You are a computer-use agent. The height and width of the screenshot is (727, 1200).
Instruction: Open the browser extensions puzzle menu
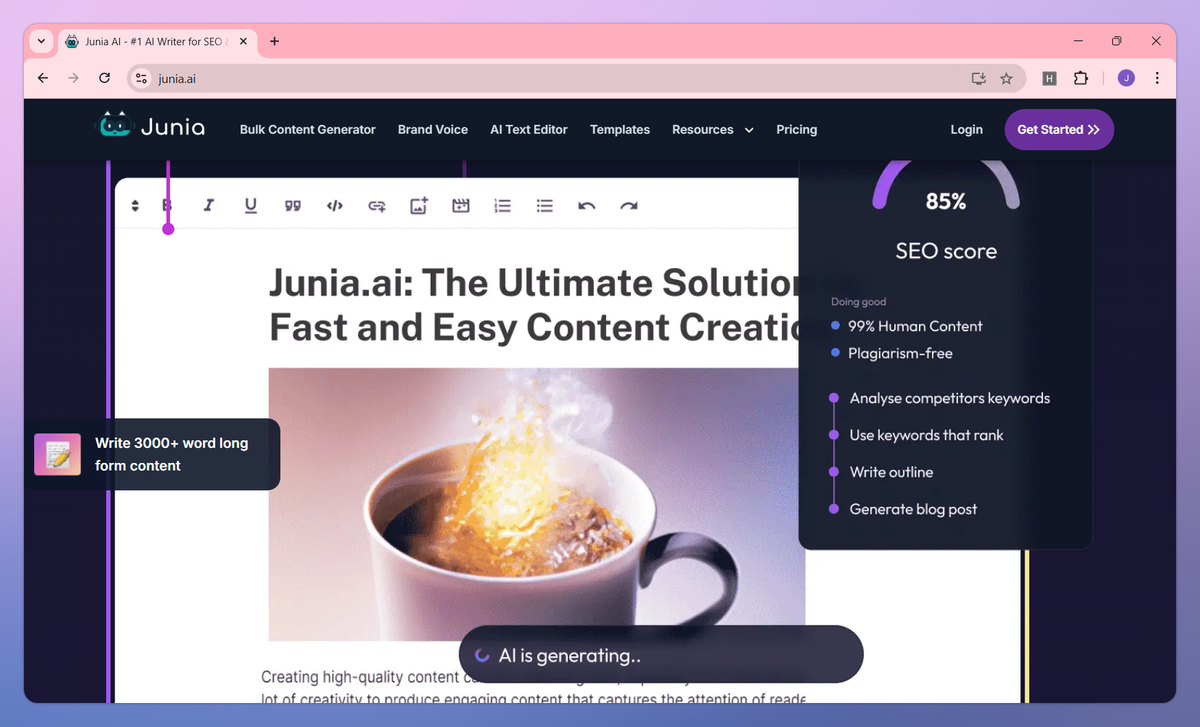point(1080,78)
